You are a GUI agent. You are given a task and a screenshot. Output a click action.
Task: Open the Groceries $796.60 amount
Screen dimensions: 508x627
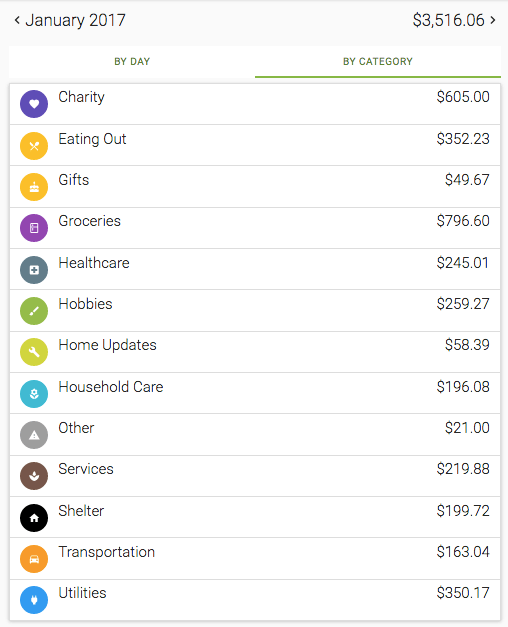tap(463, 221)
